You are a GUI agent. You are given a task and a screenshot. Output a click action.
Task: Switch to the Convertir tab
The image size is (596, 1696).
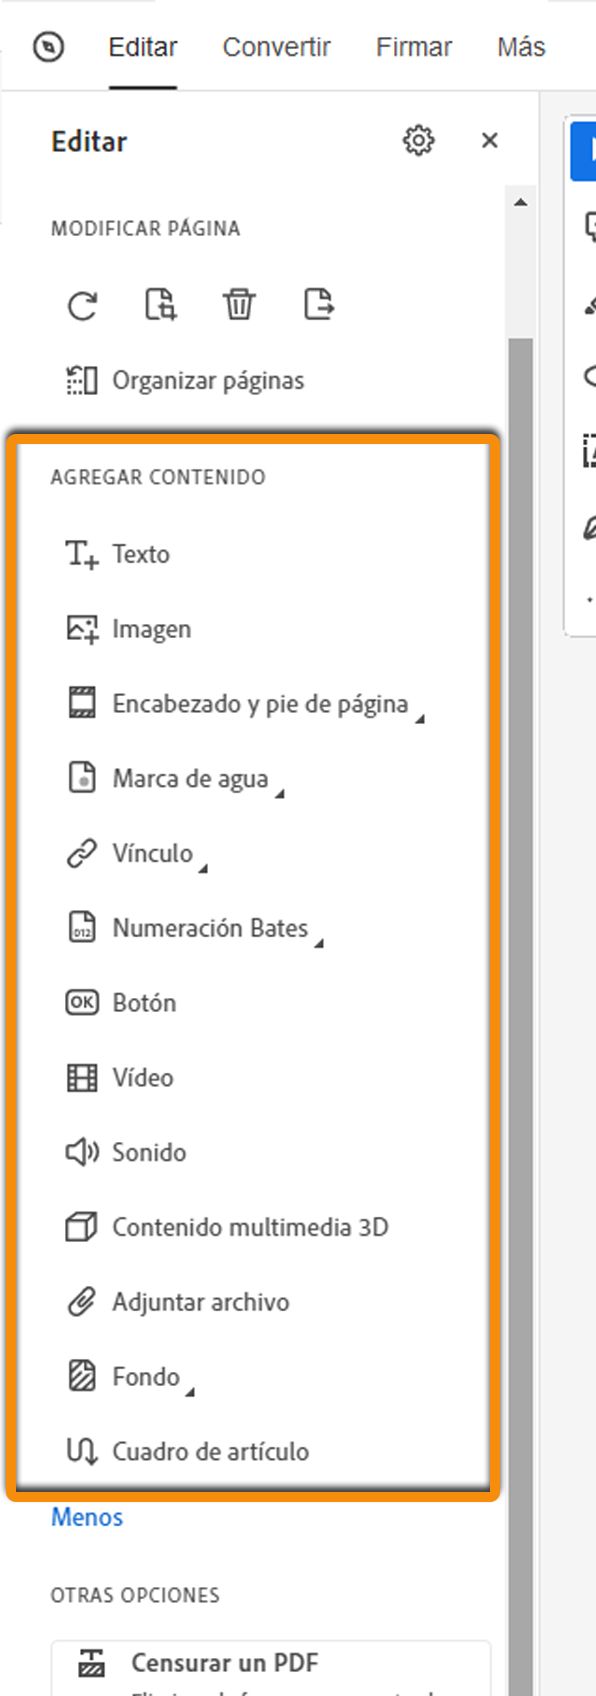[277, 46]
